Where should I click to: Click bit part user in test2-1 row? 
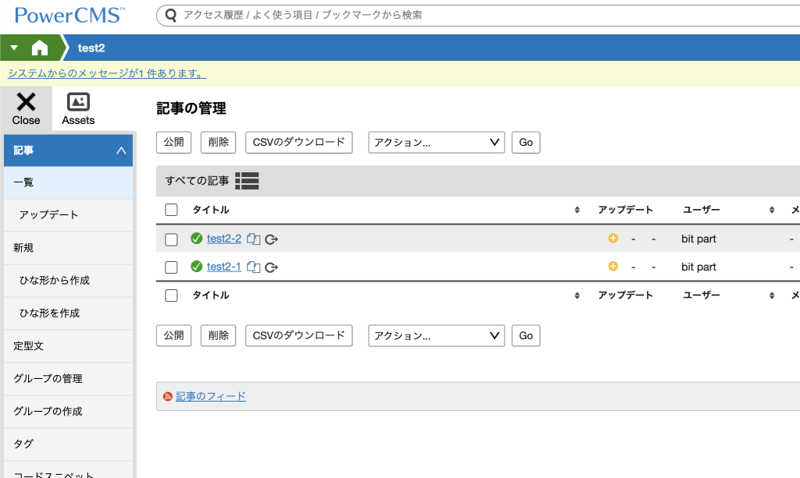(698, 267)
